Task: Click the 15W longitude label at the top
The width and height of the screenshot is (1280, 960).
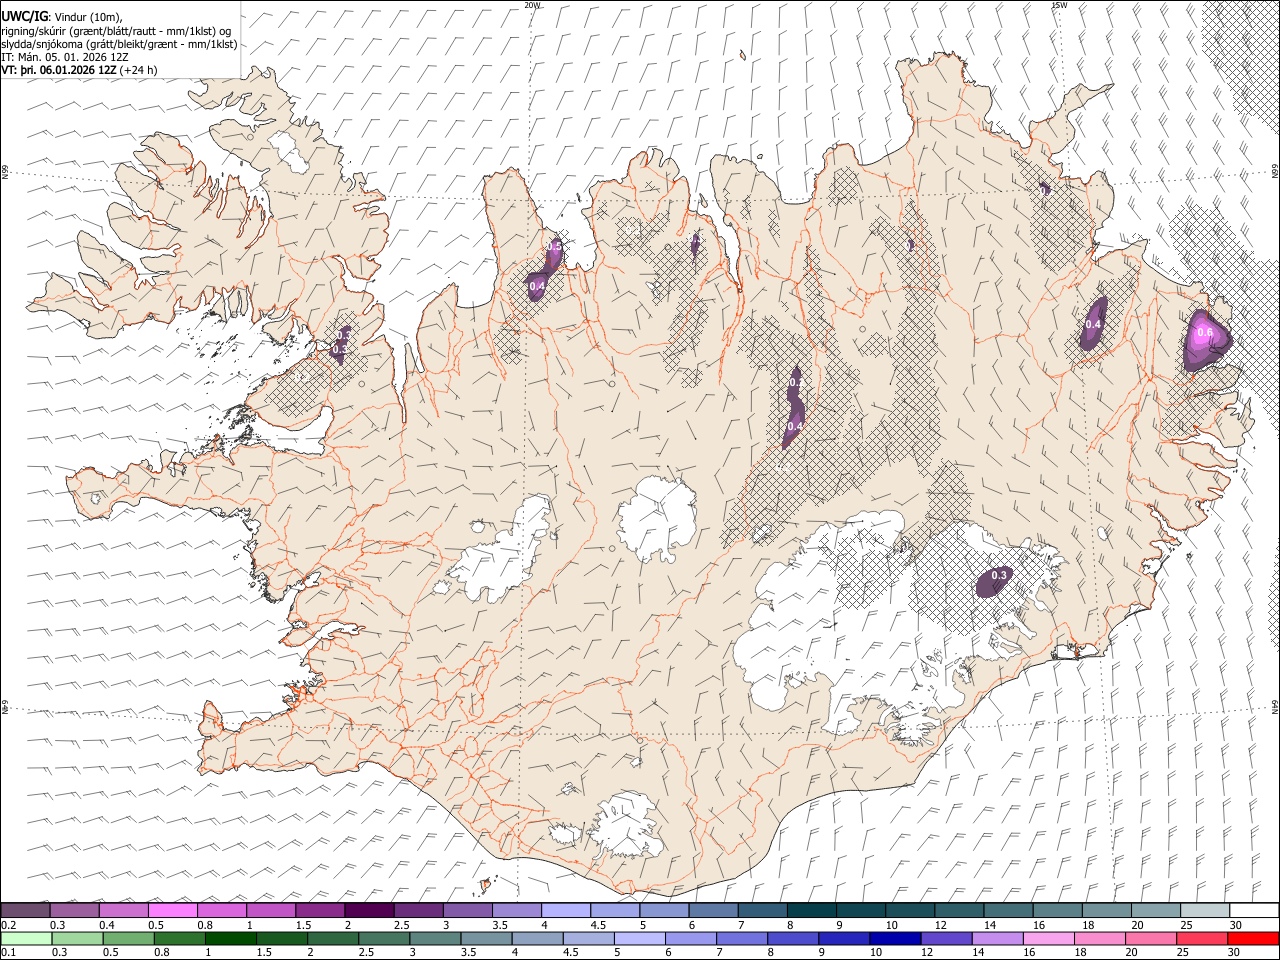Action: pos(1059,5)
